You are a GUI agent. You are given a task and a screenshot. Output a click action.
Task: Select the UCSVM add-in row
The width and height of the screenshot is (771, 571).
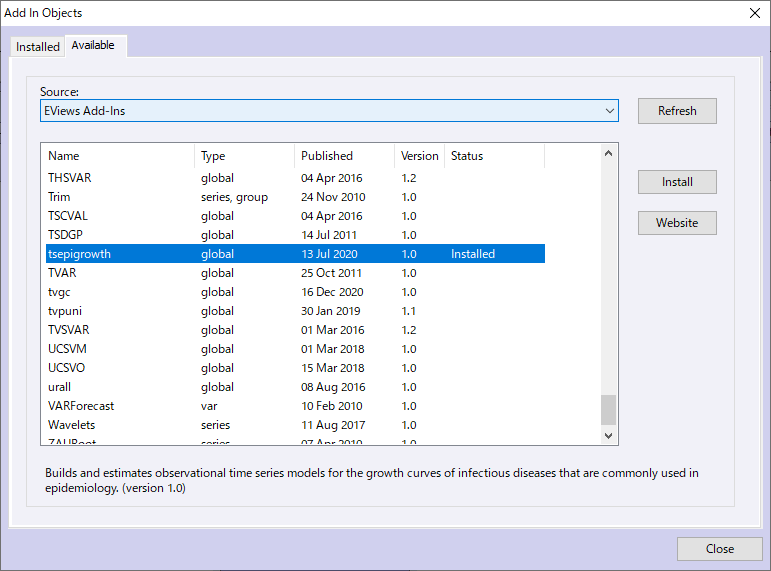click(295, 349)
